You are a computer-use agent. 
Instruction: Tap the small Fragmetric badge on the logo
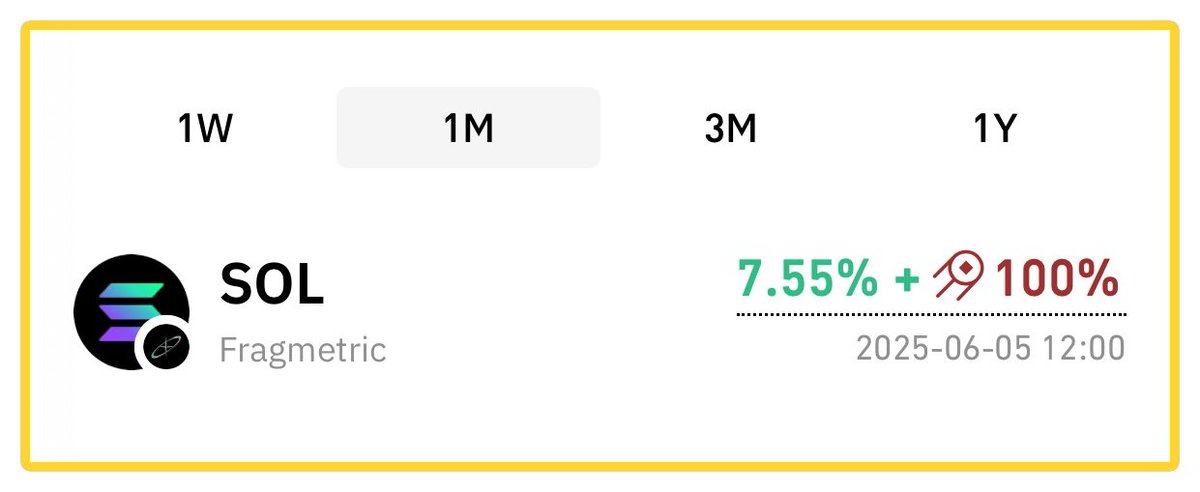pos(162,343)
